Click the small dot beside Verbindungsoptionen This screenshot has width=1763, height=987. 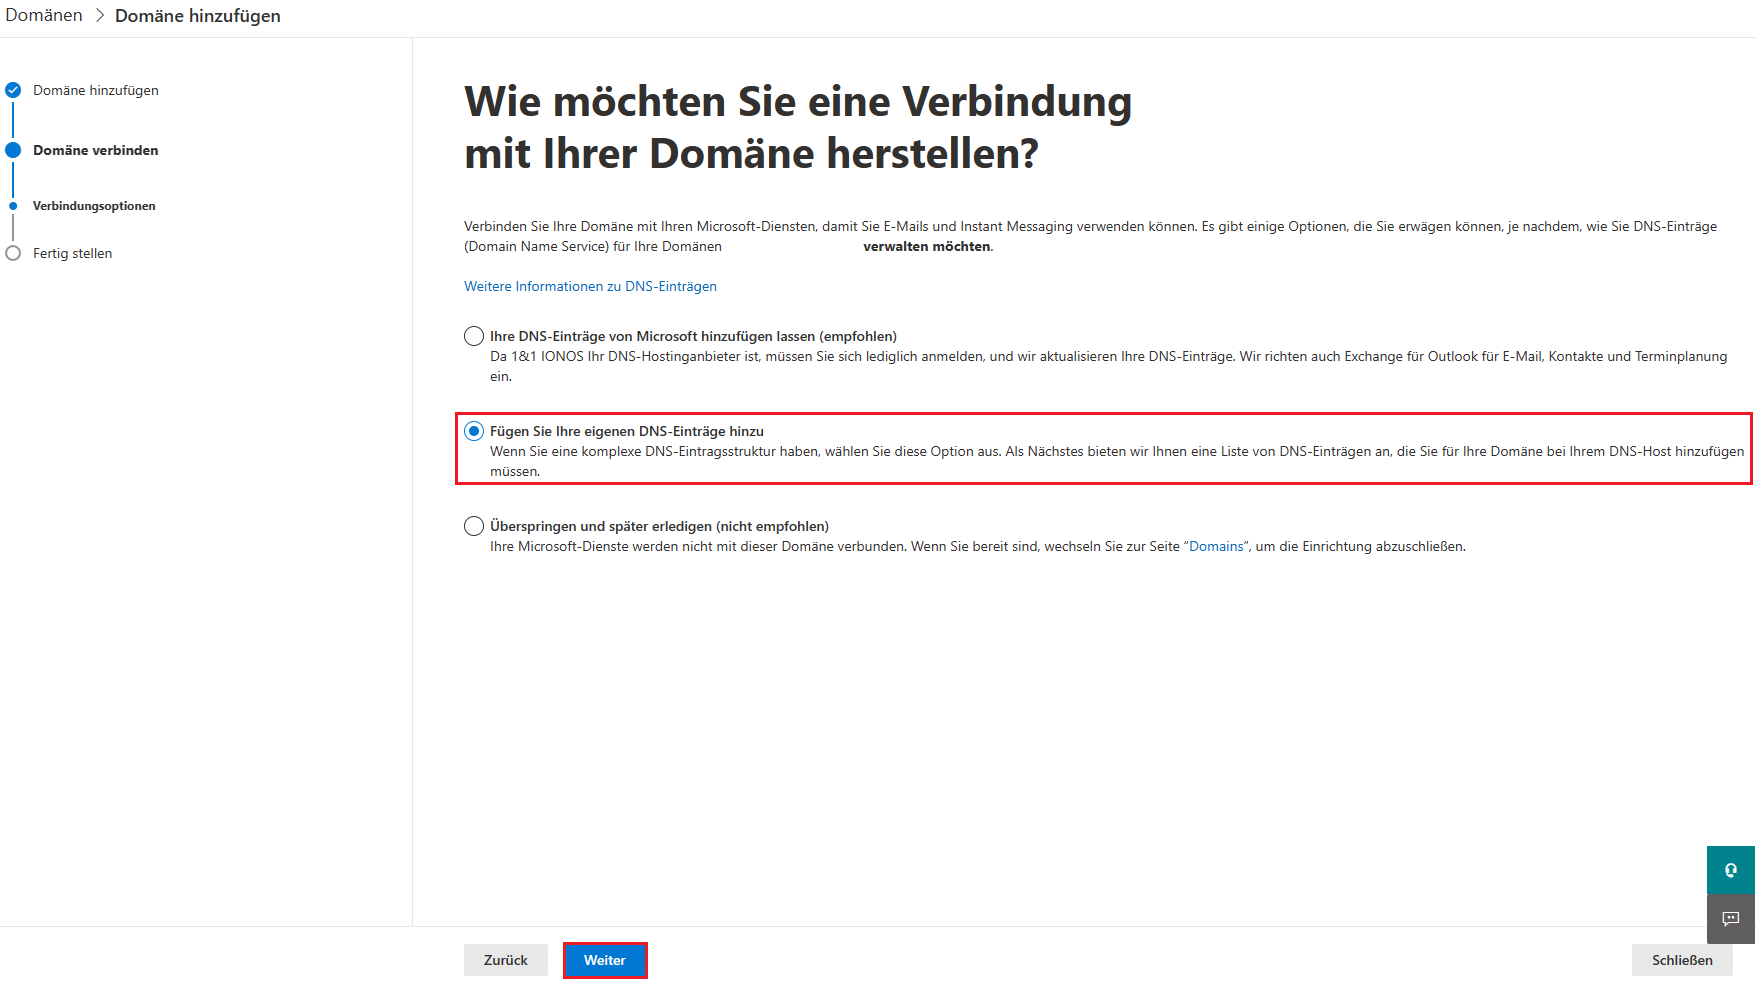[x=13, y=206]
